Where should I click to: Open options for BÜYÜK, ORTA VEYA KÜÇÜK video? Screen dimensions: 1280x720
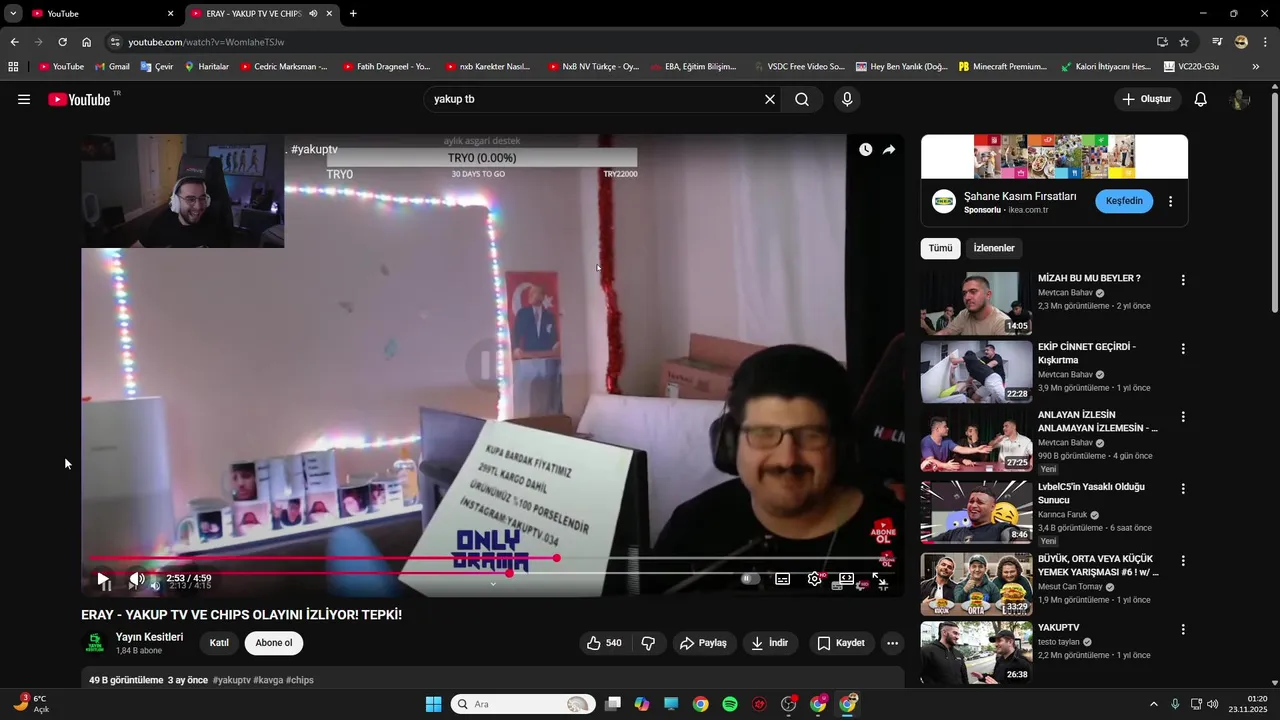(1183, 561)
